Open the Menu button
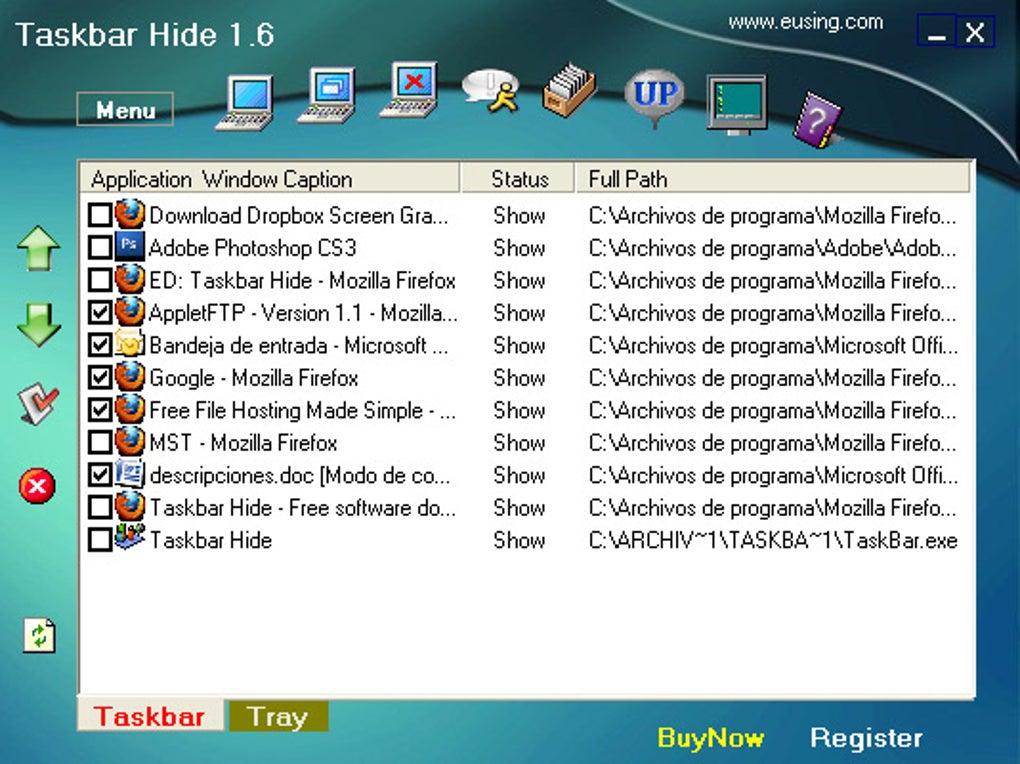Image resolution: width=1020 pixels, height=764 pixels. 125,109
